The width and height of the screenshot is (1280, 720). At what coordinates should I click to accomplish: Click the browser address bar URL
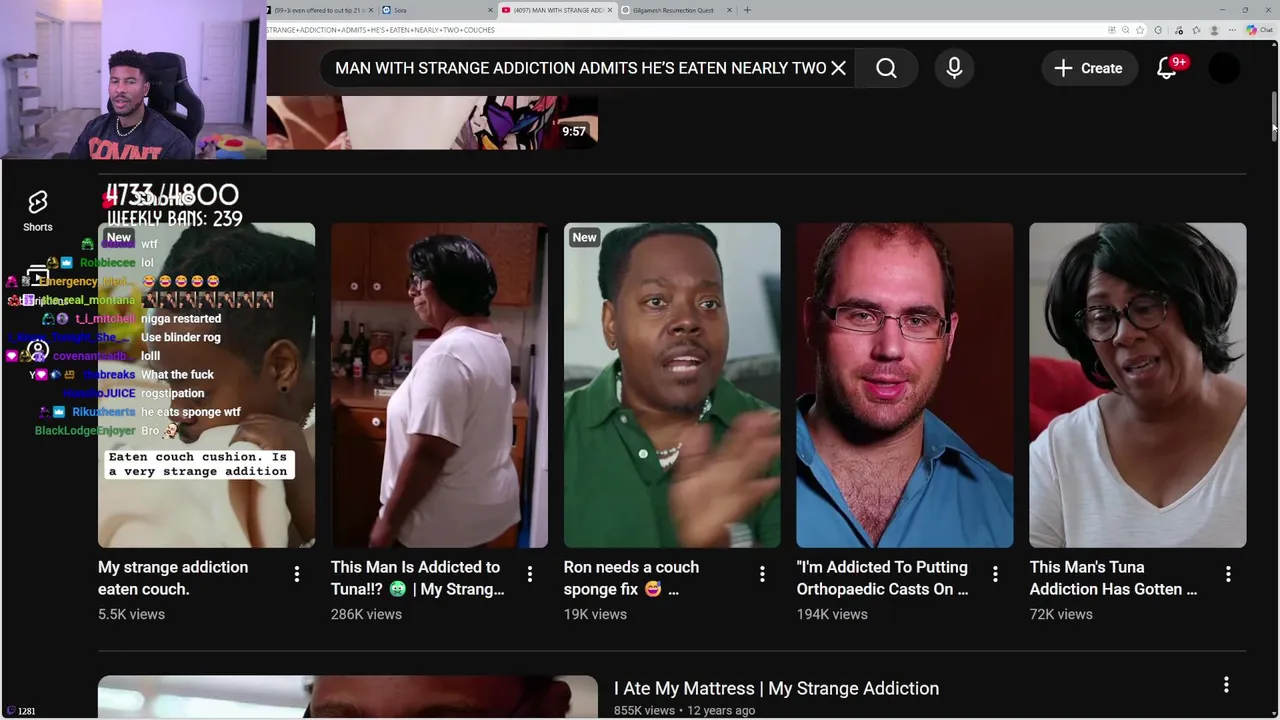tap(381, 30)
